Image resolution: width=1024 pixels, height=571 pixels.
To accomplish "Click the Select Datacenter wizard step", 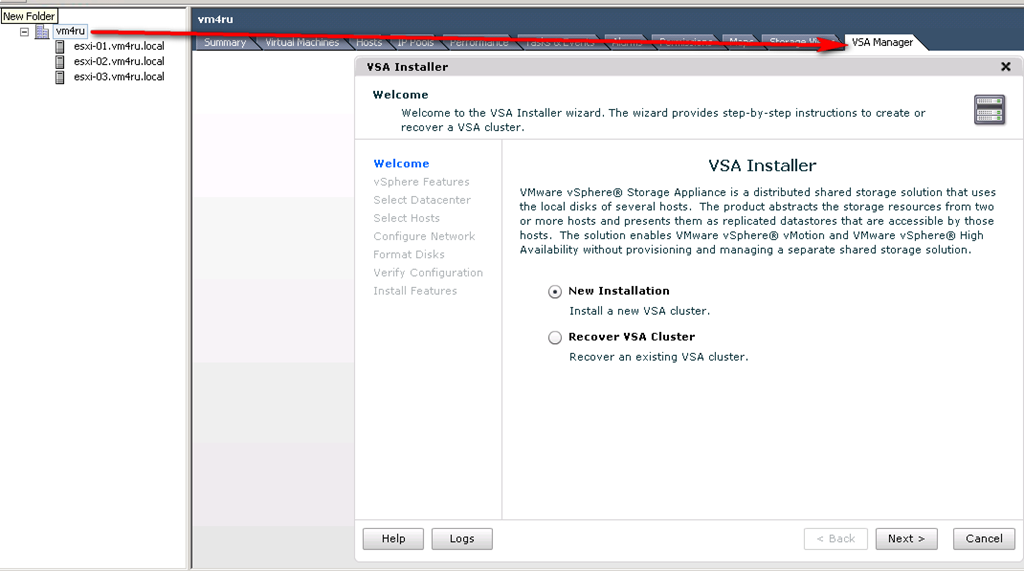I will [422, 200].
